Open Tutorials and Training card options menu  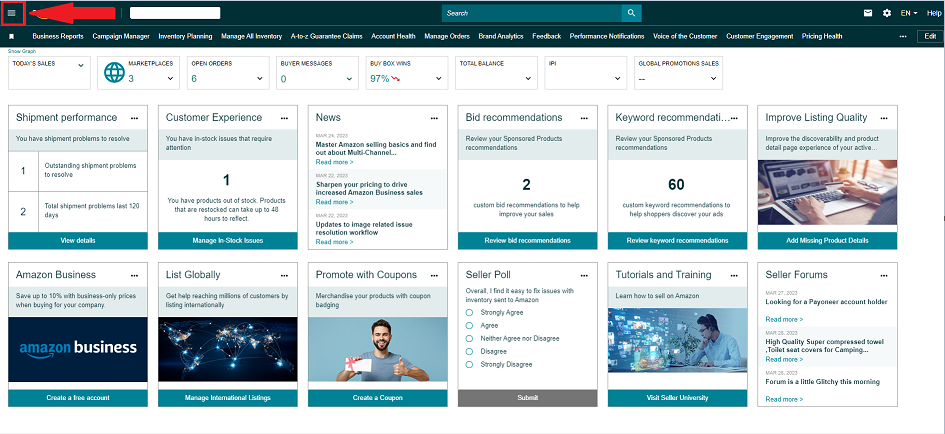[734, 275]
